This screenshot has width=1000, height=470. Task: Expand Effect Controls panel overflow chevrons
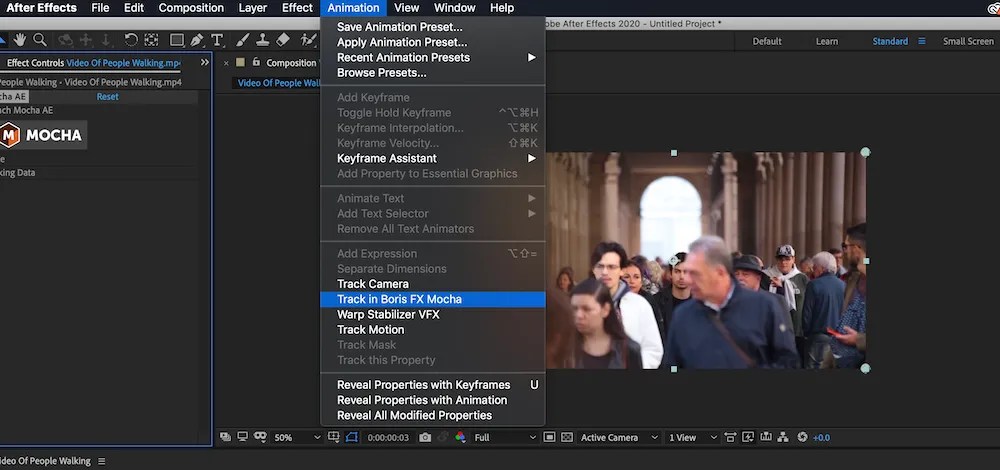[205, 62]
